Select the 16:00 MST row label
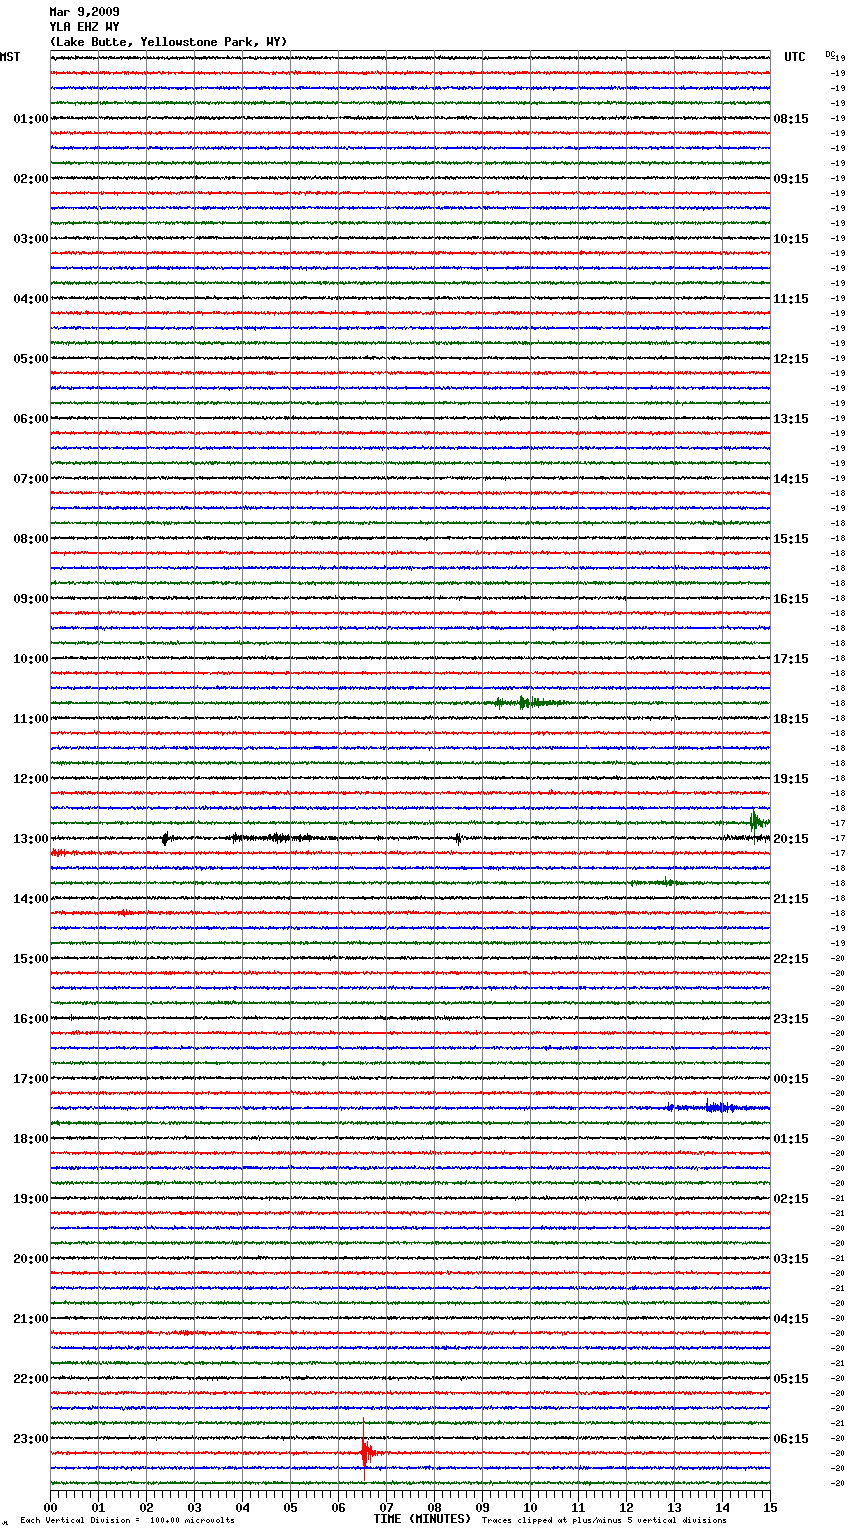The width and height of the screenshot is (850, 1534). pos(30,1019)
